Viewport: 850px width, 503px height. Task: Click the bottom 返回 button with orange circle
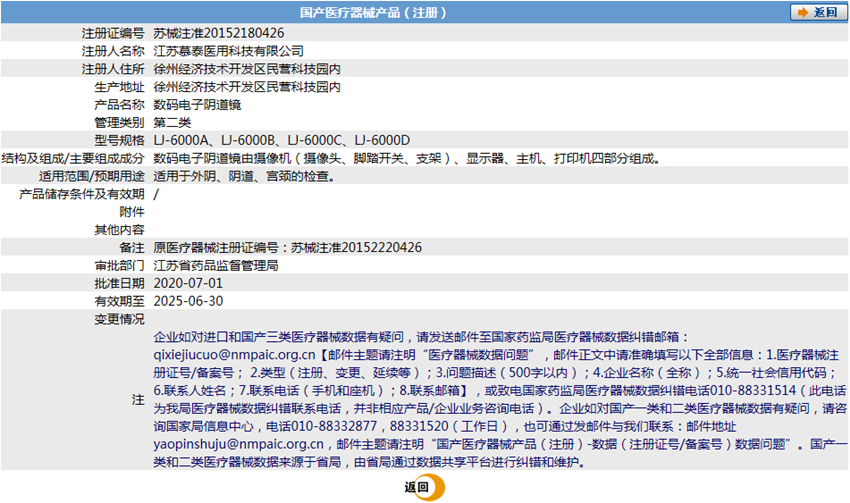point(424,487)
